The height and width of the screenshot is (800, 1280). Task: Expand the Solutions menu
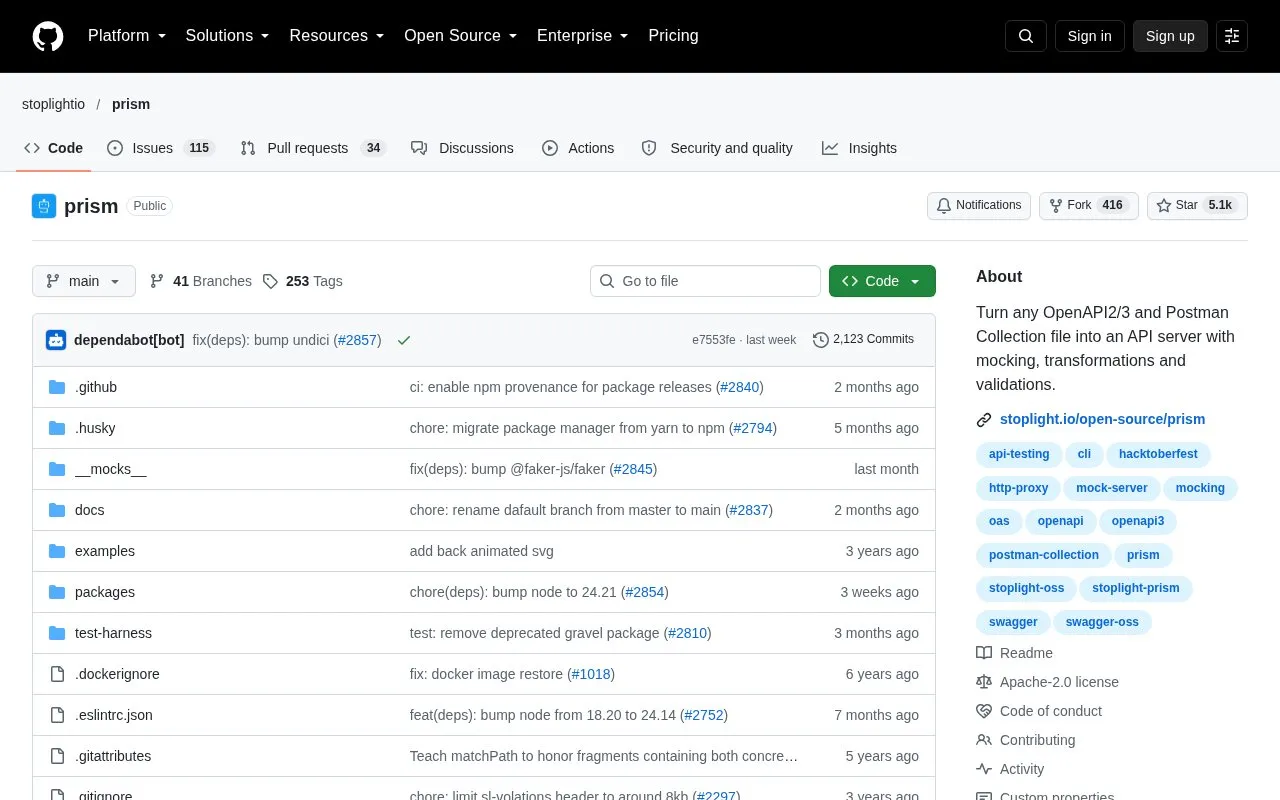(228, 36)
